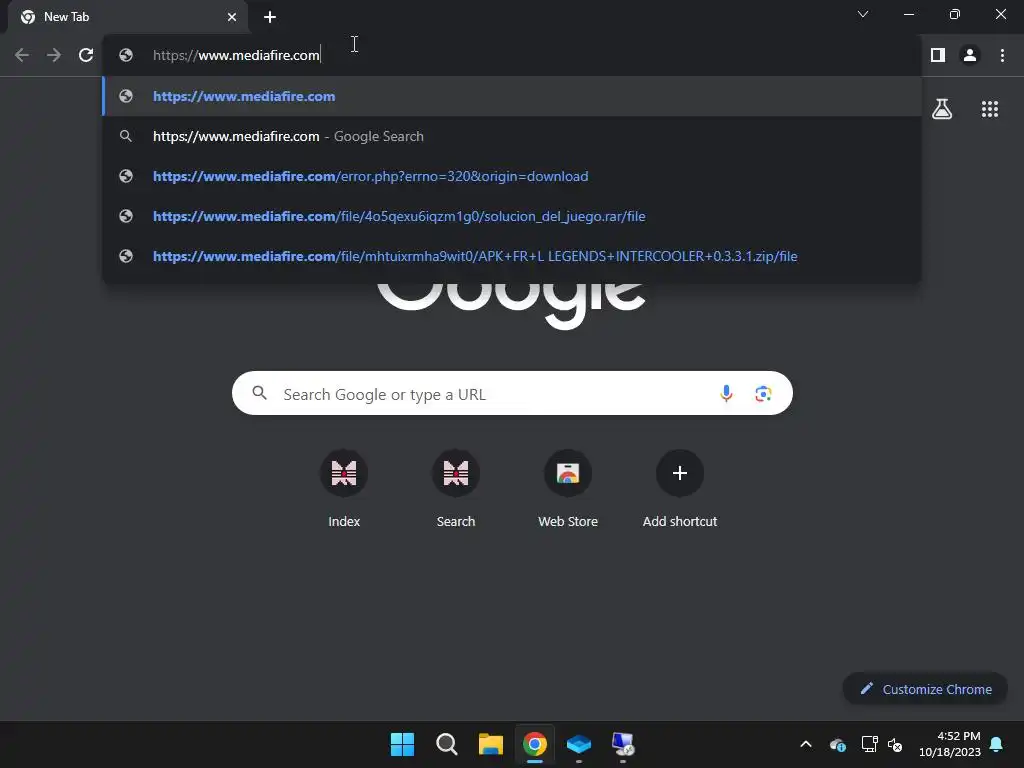Open the error.php?errno=320 suggestion
The height and width of the screenshot is (768, 1024).
(512, 176)
